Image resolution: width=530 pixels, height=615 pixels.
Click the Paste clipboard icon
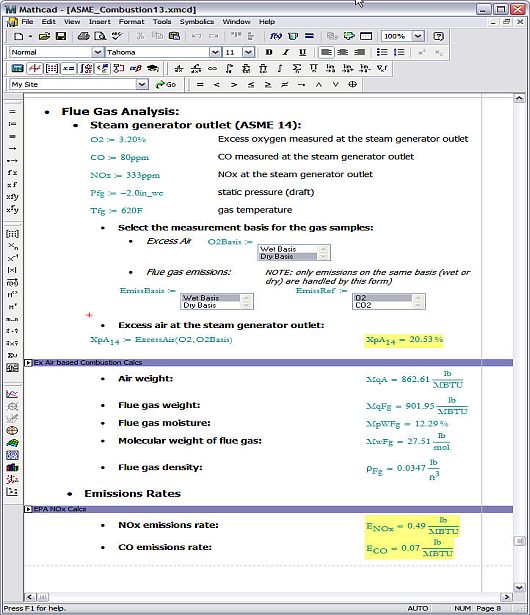tap(174, 36)
